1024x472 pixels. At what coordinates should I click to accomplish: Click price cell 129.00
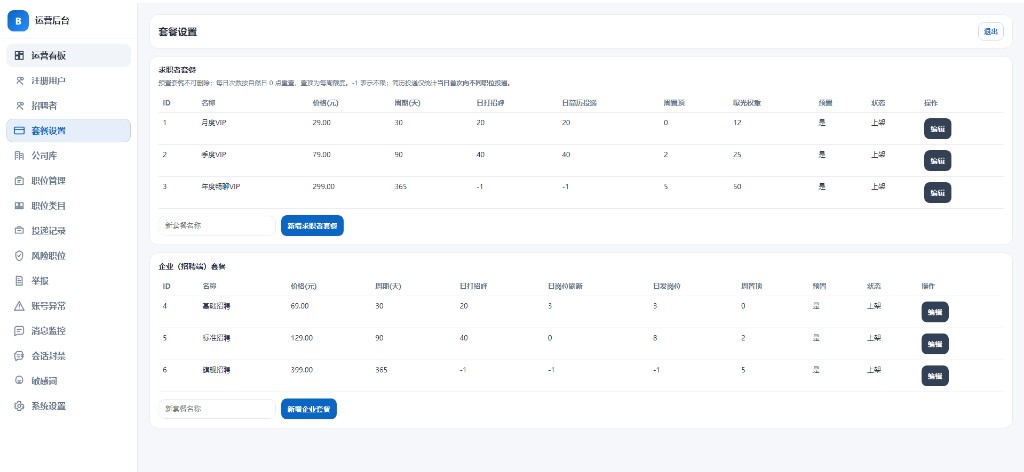pos(302,338)
